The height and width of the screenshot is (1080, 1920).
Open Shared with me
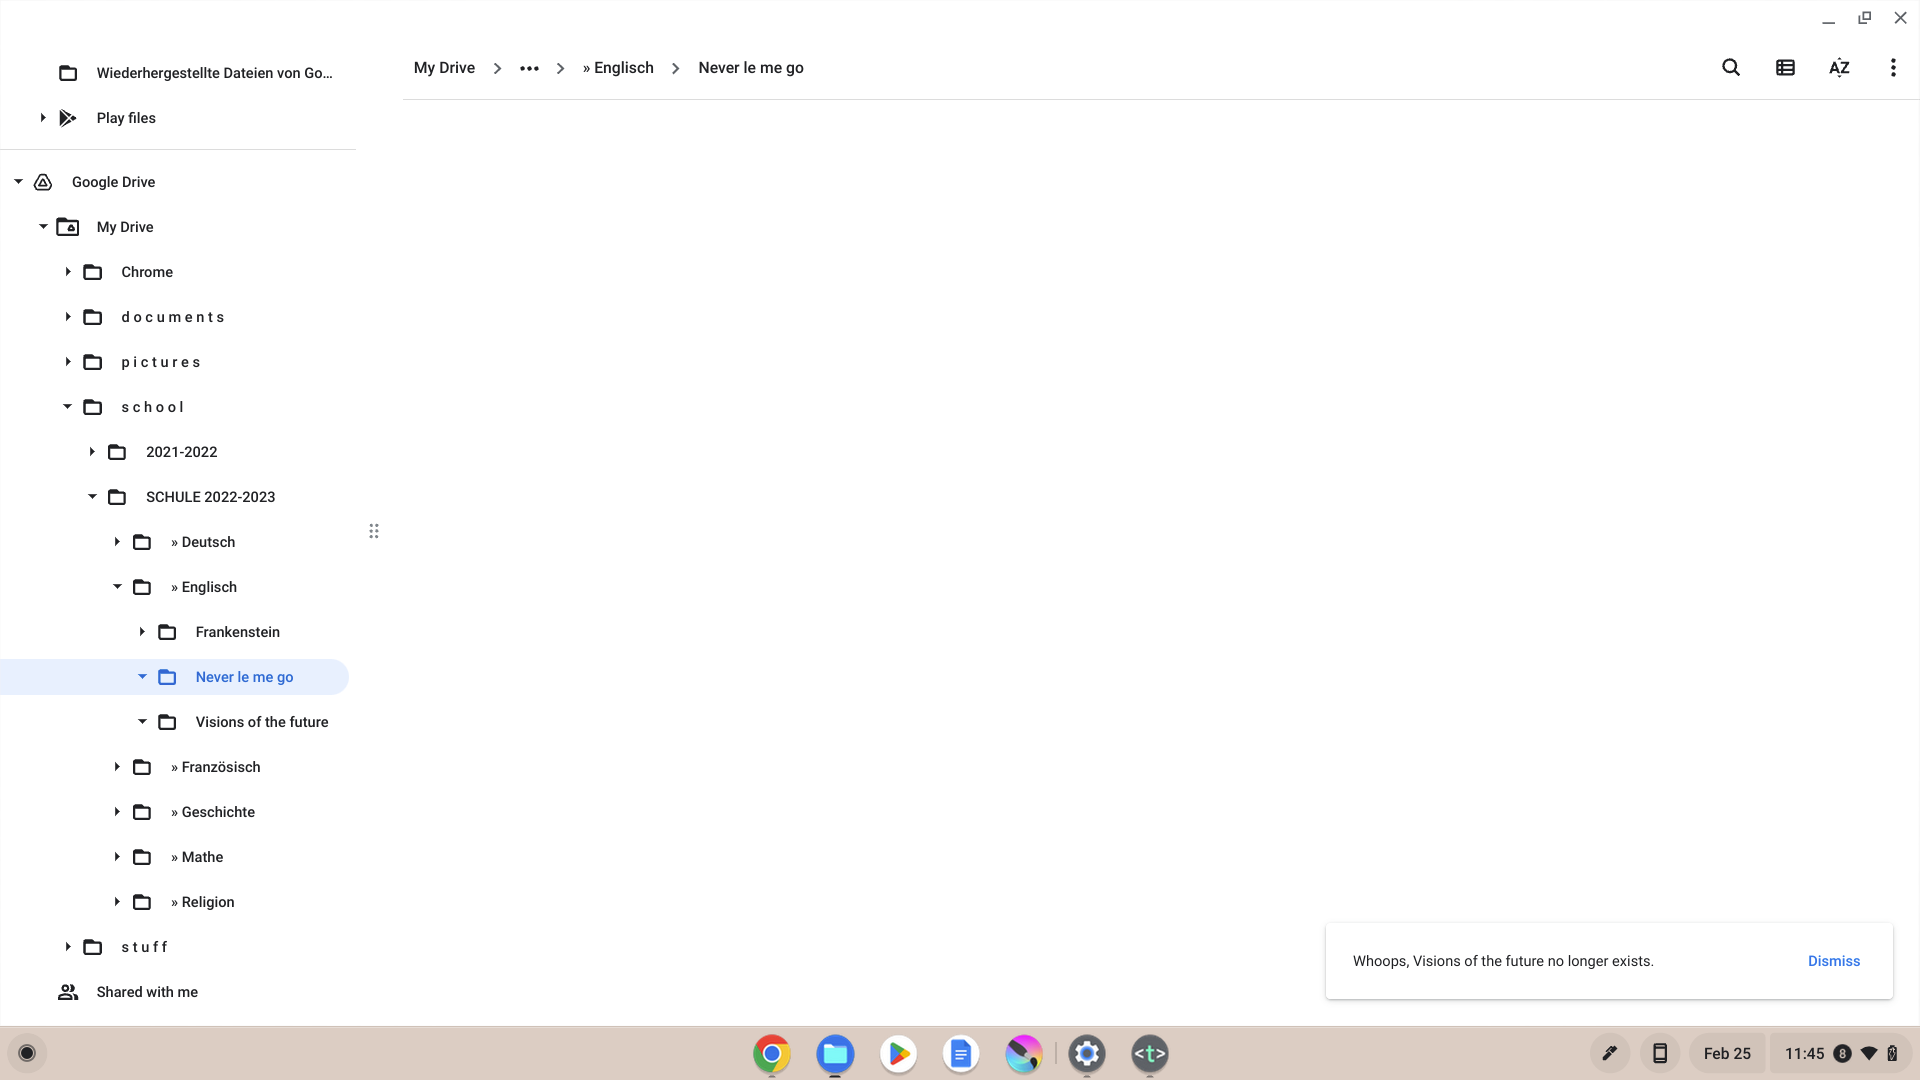pos(147,992)
